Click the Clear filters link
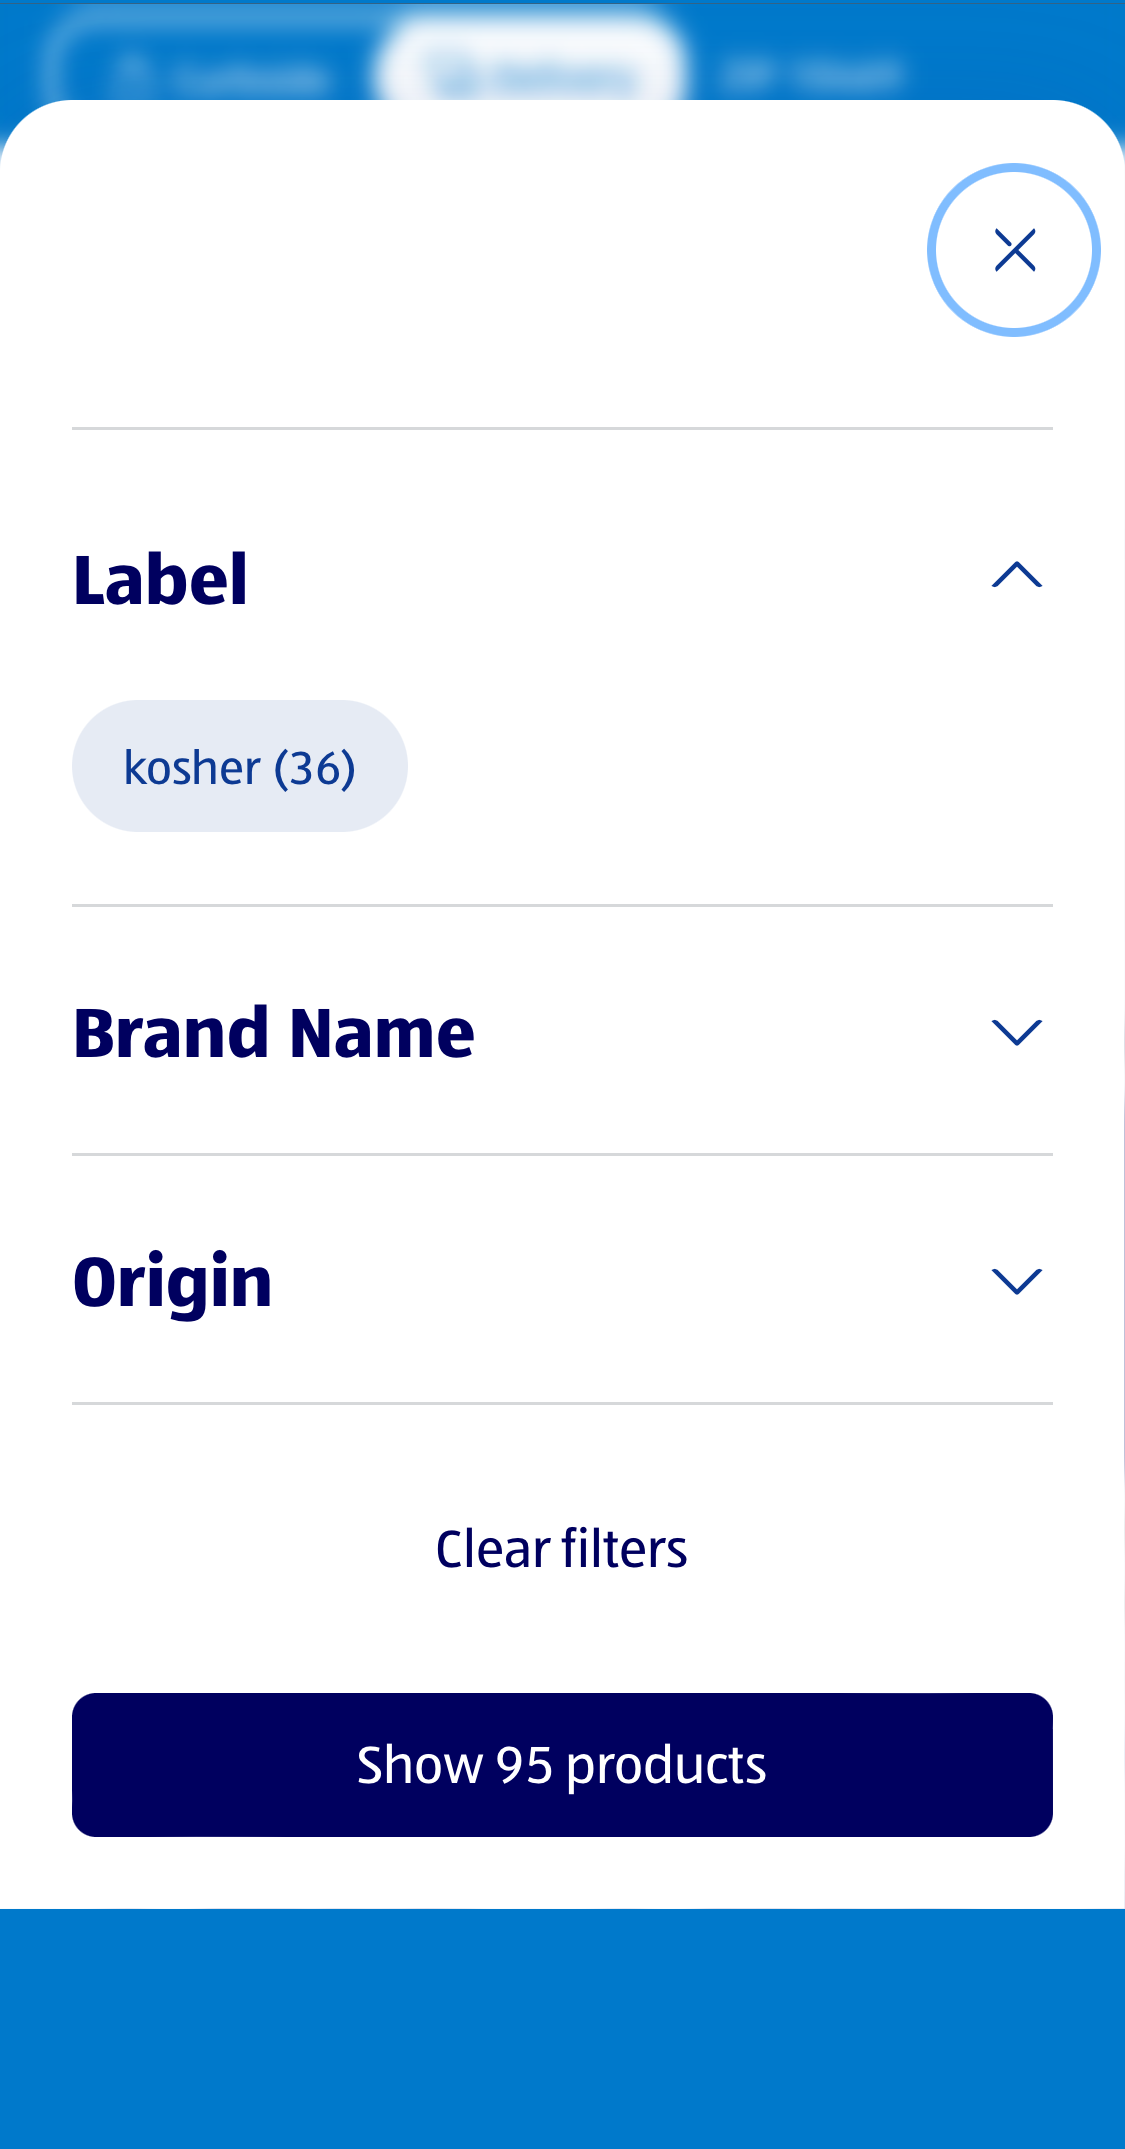The height and width of the screenshot is (2149, 1125). 561,1548
